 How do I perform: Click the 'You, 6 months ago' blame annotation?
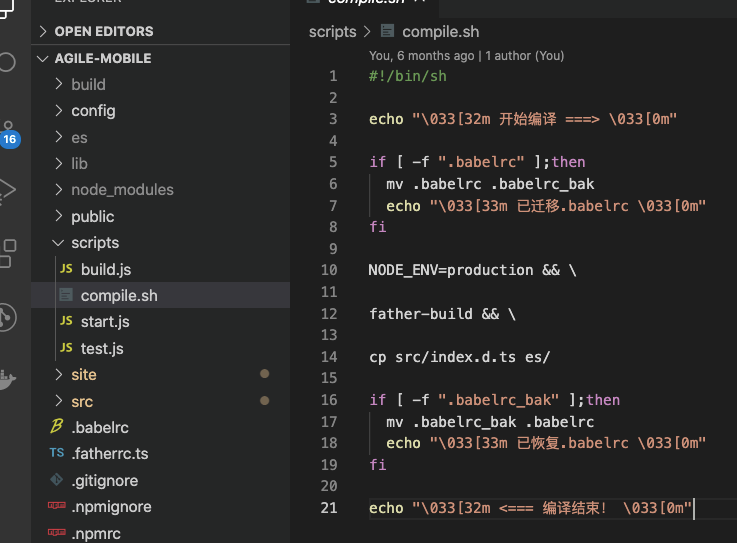click(422, 55)
